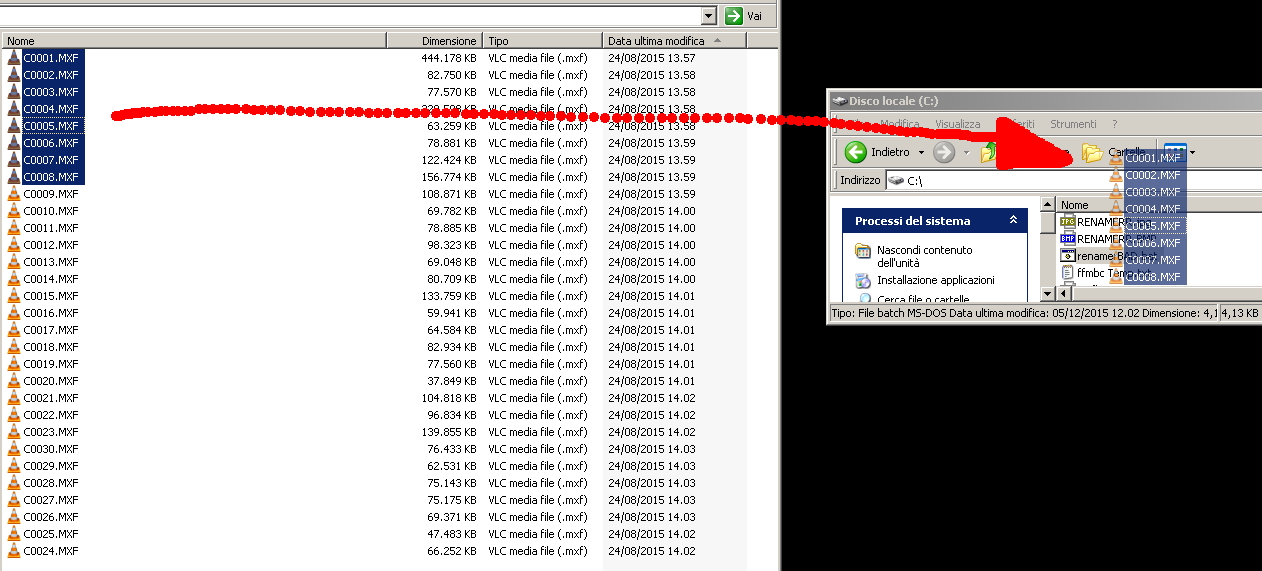Select the RENAMER JPG file icon
Viewport: 1262px width, 571px height.
(1067, 222)
